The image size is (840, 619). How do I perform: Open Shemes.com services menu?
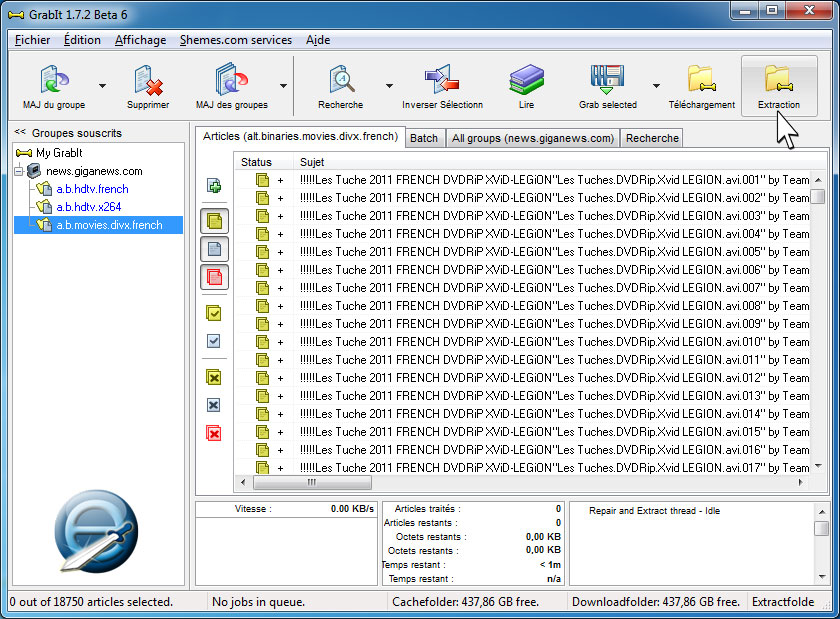[236, 40]
